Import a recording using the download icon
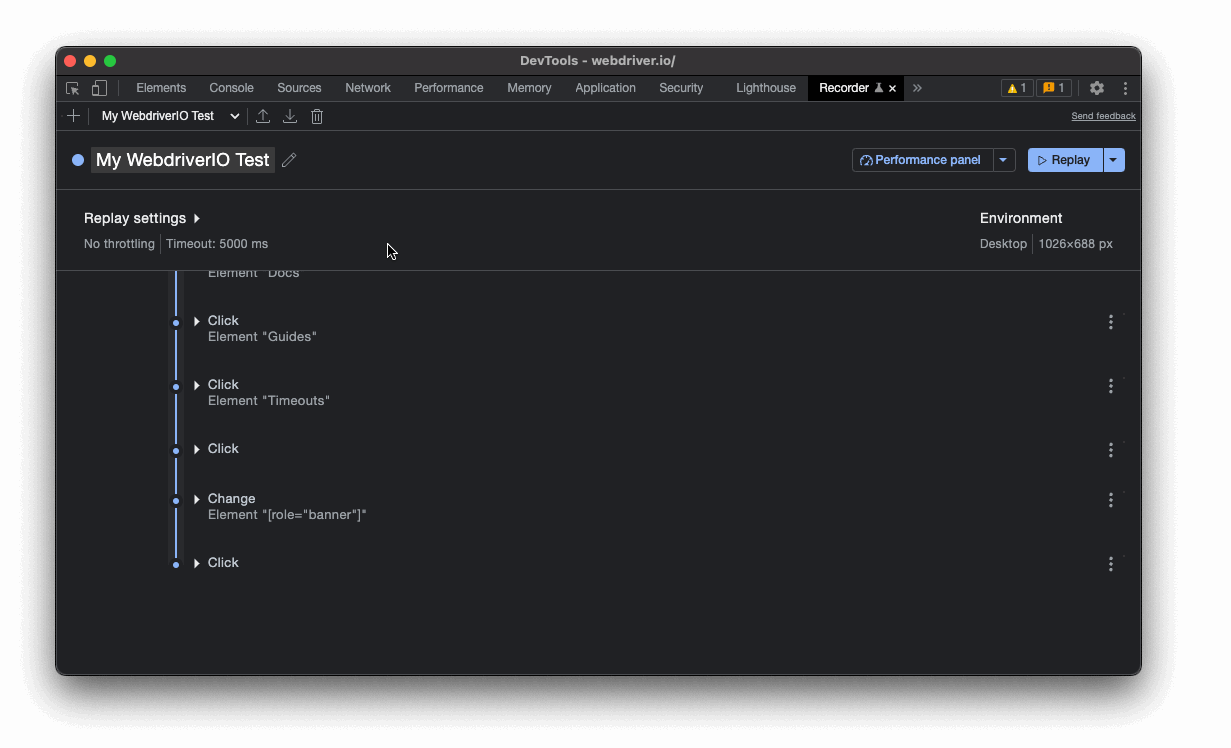The height and width of the screenshot is (748, 1231). pos(290,116)
